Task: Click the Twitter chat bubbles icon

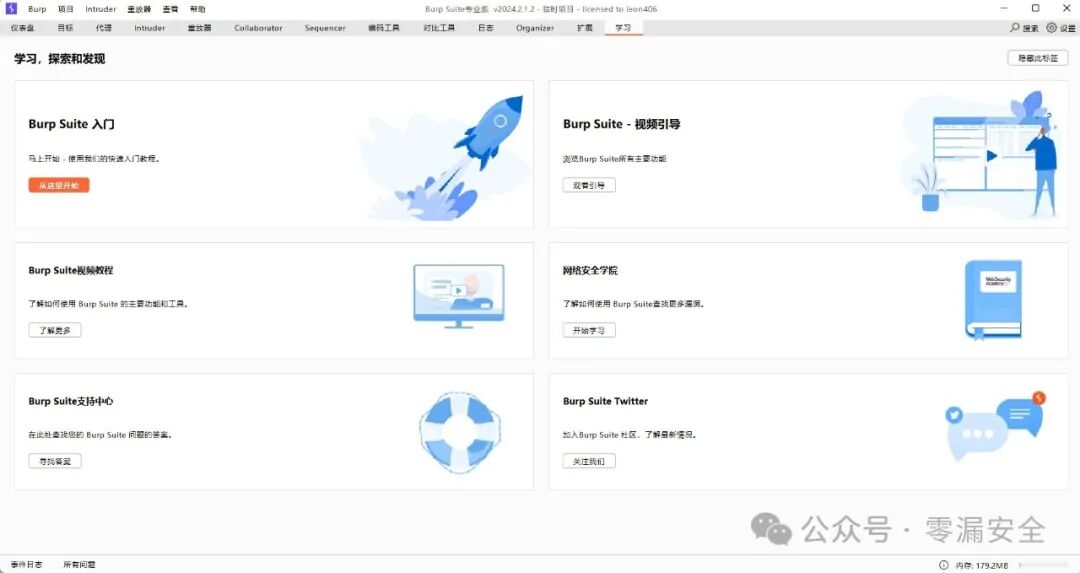Action: tap(996, 426)
